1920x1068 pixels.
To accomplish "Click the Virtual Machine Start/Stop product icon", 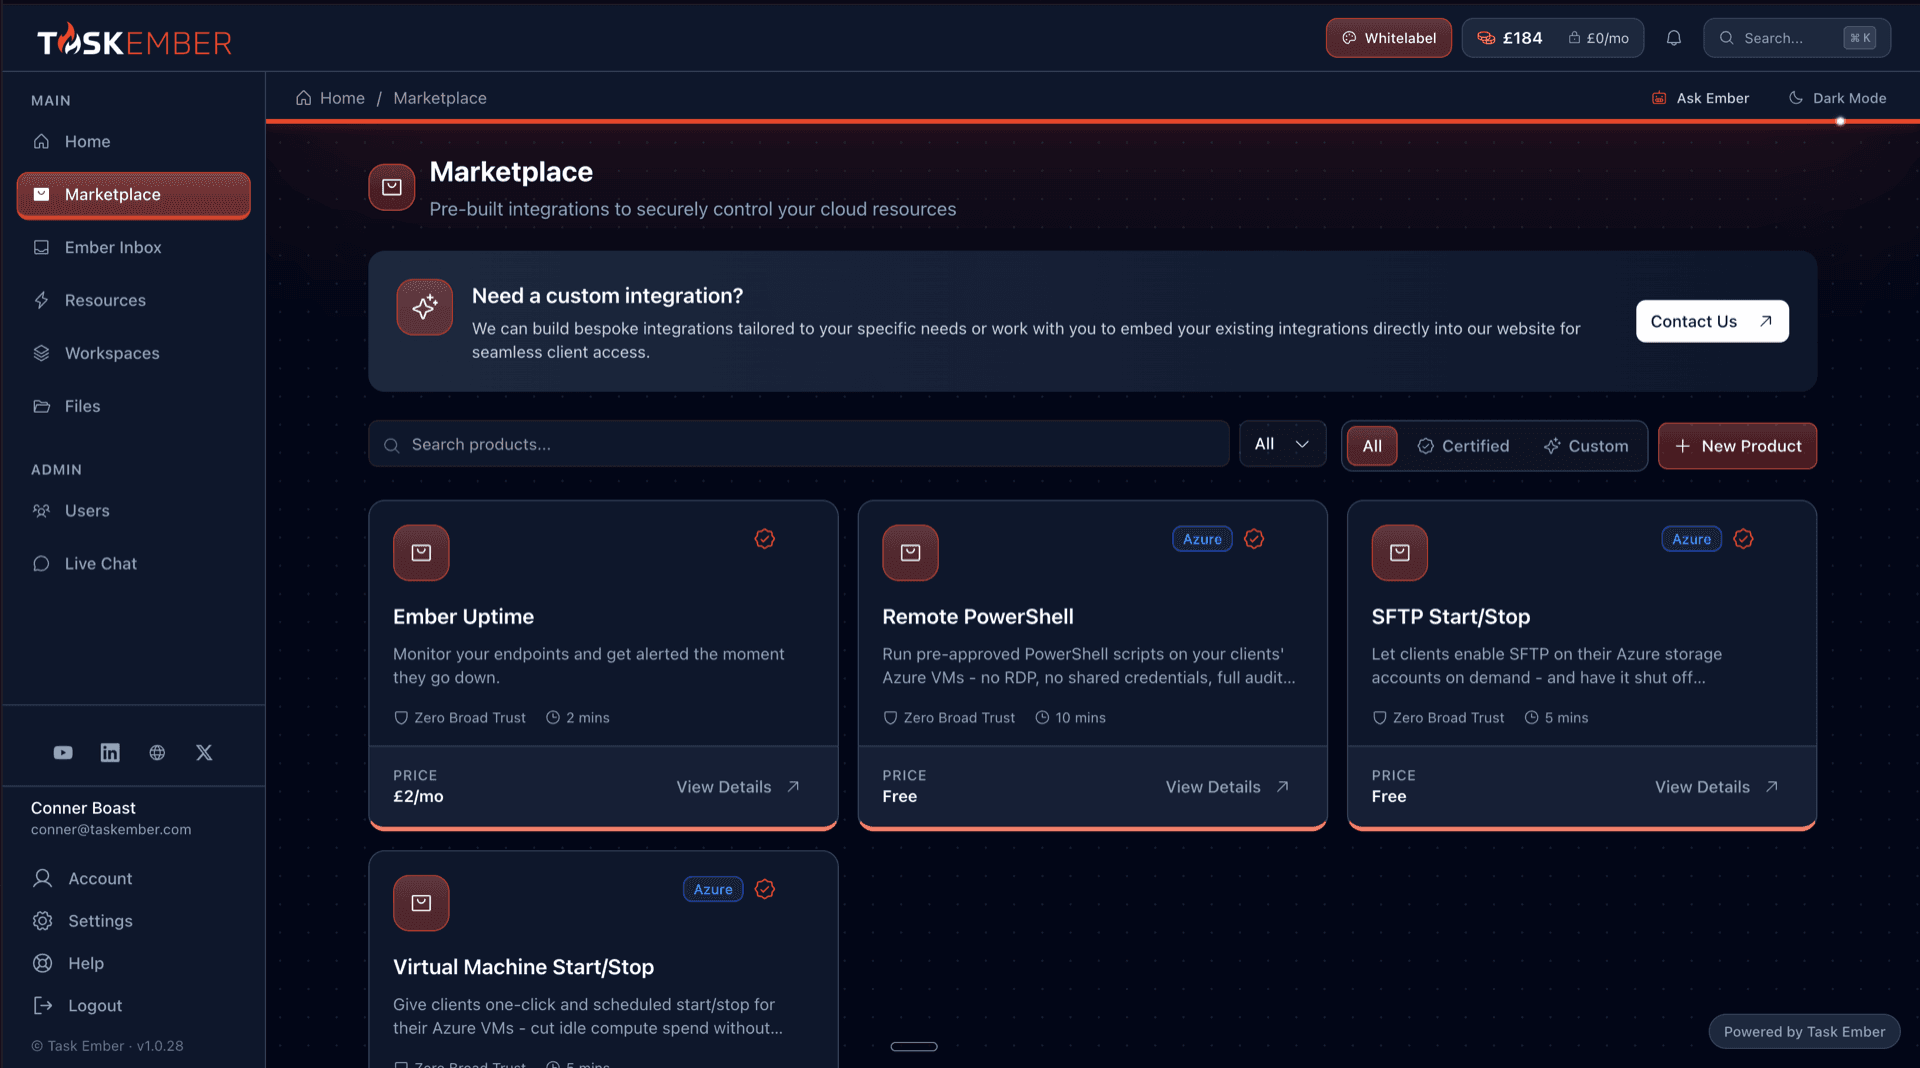I will [x=421, y=903].
